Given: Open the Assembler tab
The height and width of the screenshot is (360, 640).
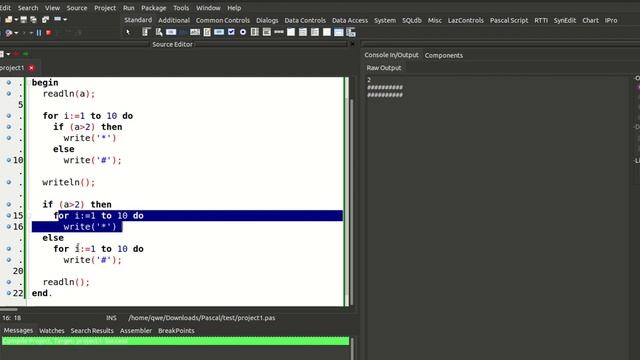Looking at the screenshot, I should pos(136,331).
